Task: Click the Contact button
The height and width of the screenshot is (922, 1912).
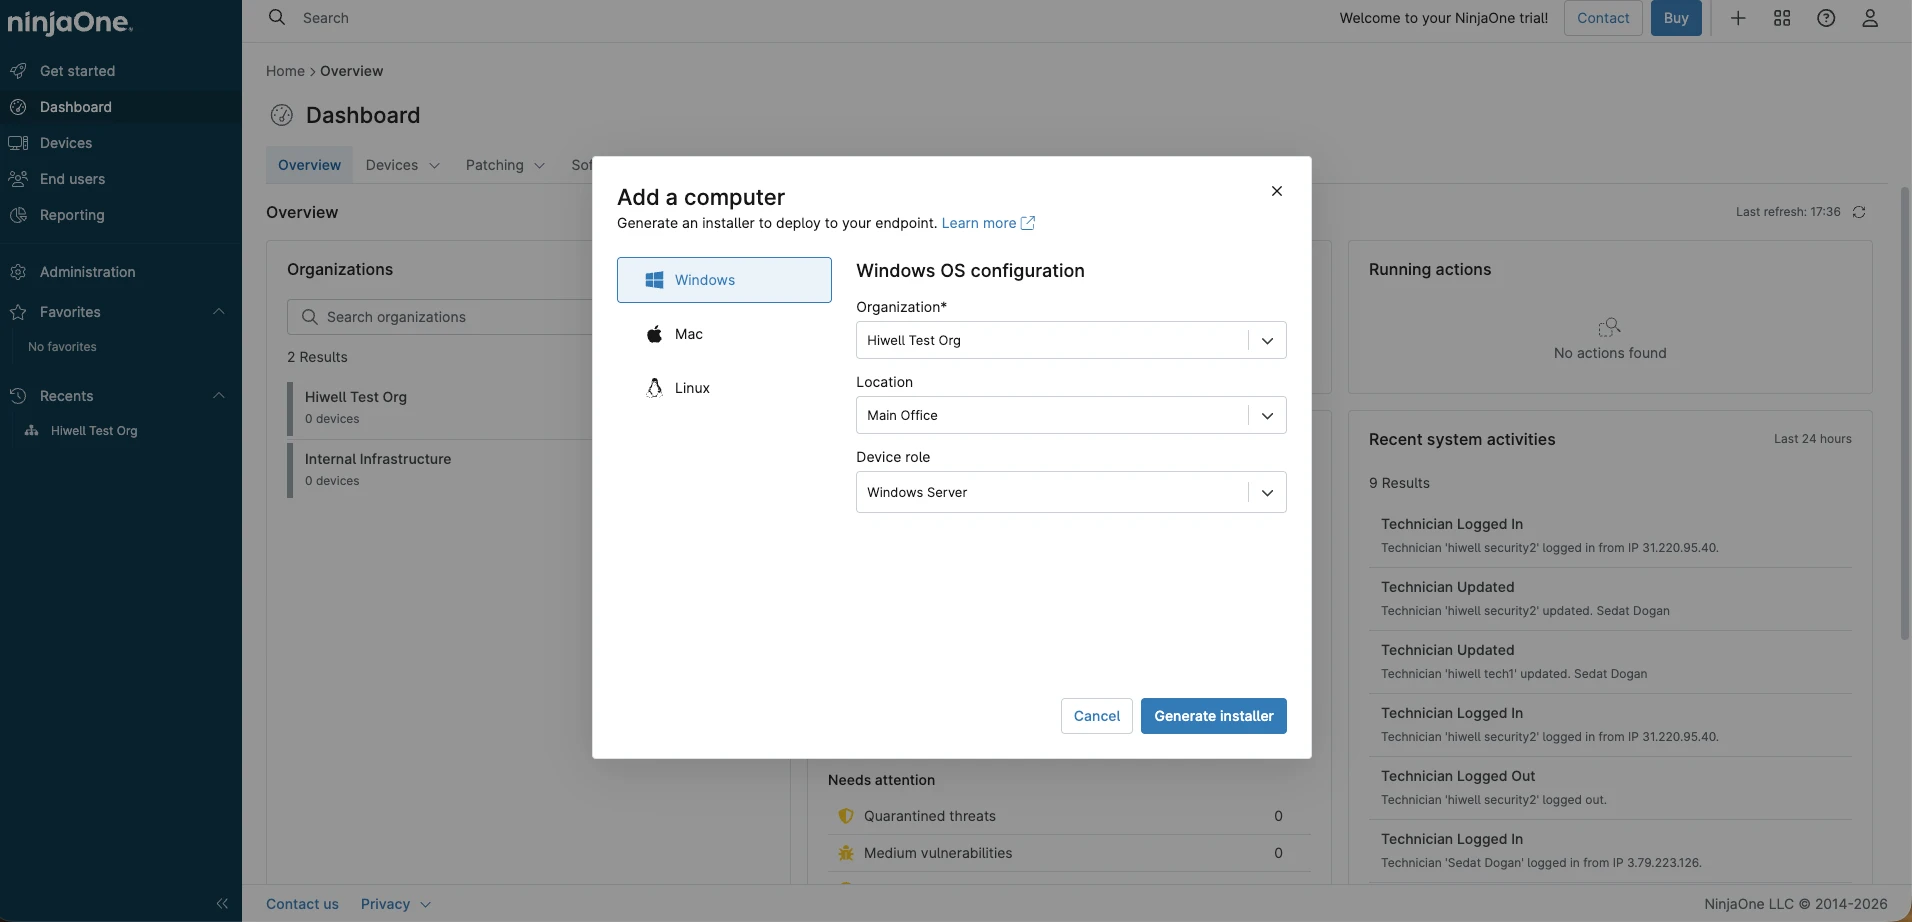Action: [1603, 18]
